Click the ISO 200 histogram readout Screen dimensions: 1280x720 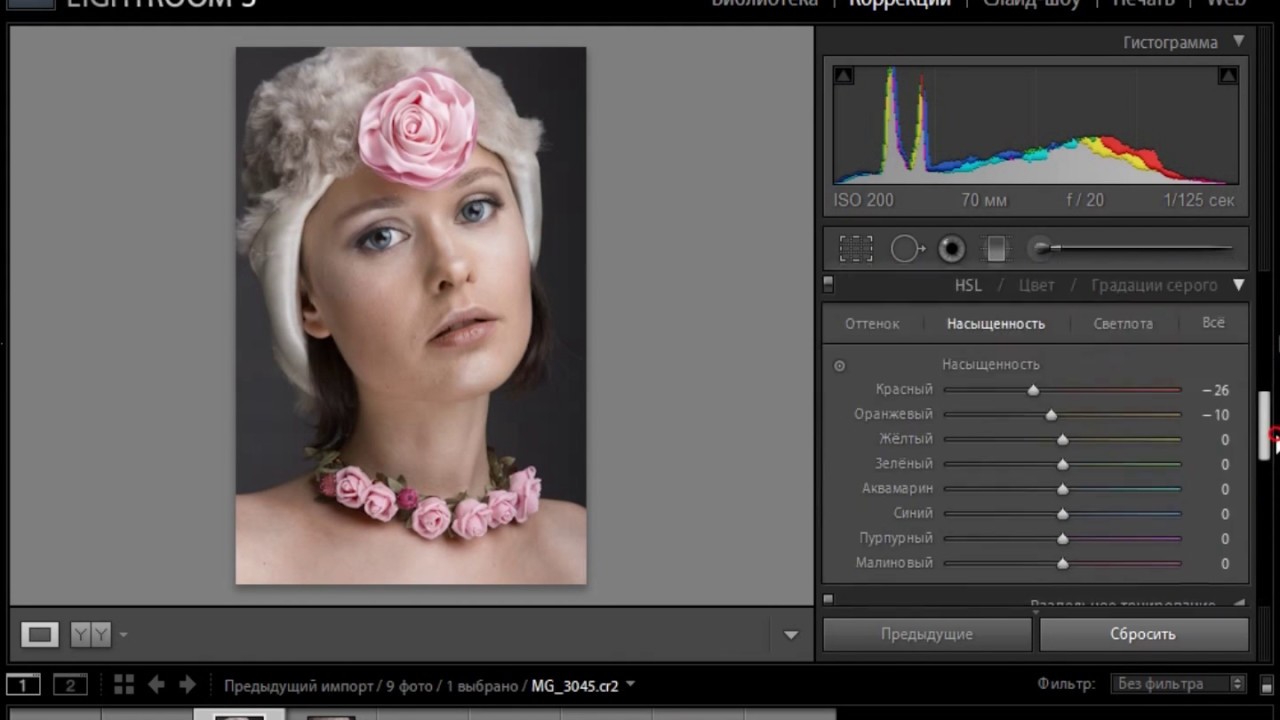pyautogui.click(x=864, y=200)
